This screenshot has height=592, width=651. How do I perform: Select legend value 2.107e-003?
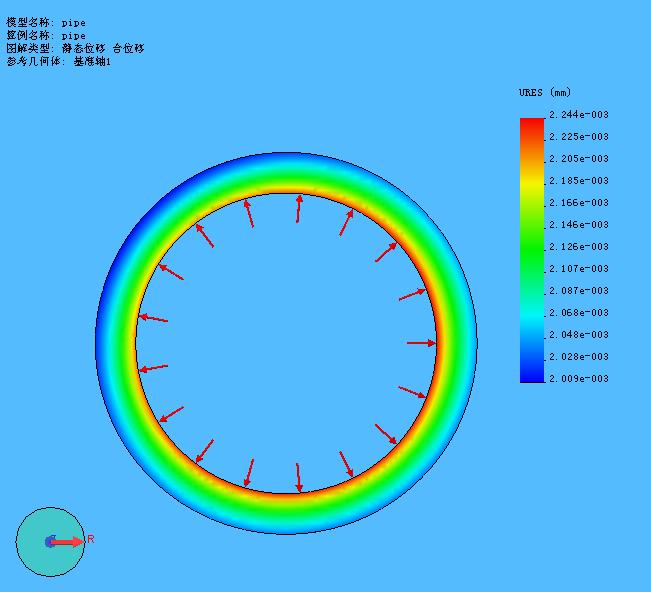579,269
